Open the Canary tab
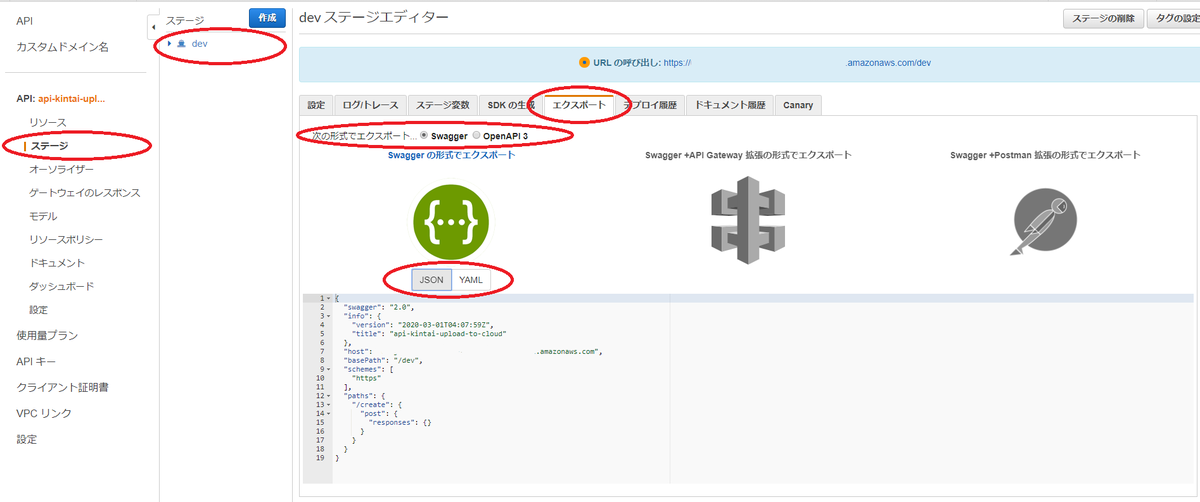Viewport: 1200px width, 502px height. (798, 105)
